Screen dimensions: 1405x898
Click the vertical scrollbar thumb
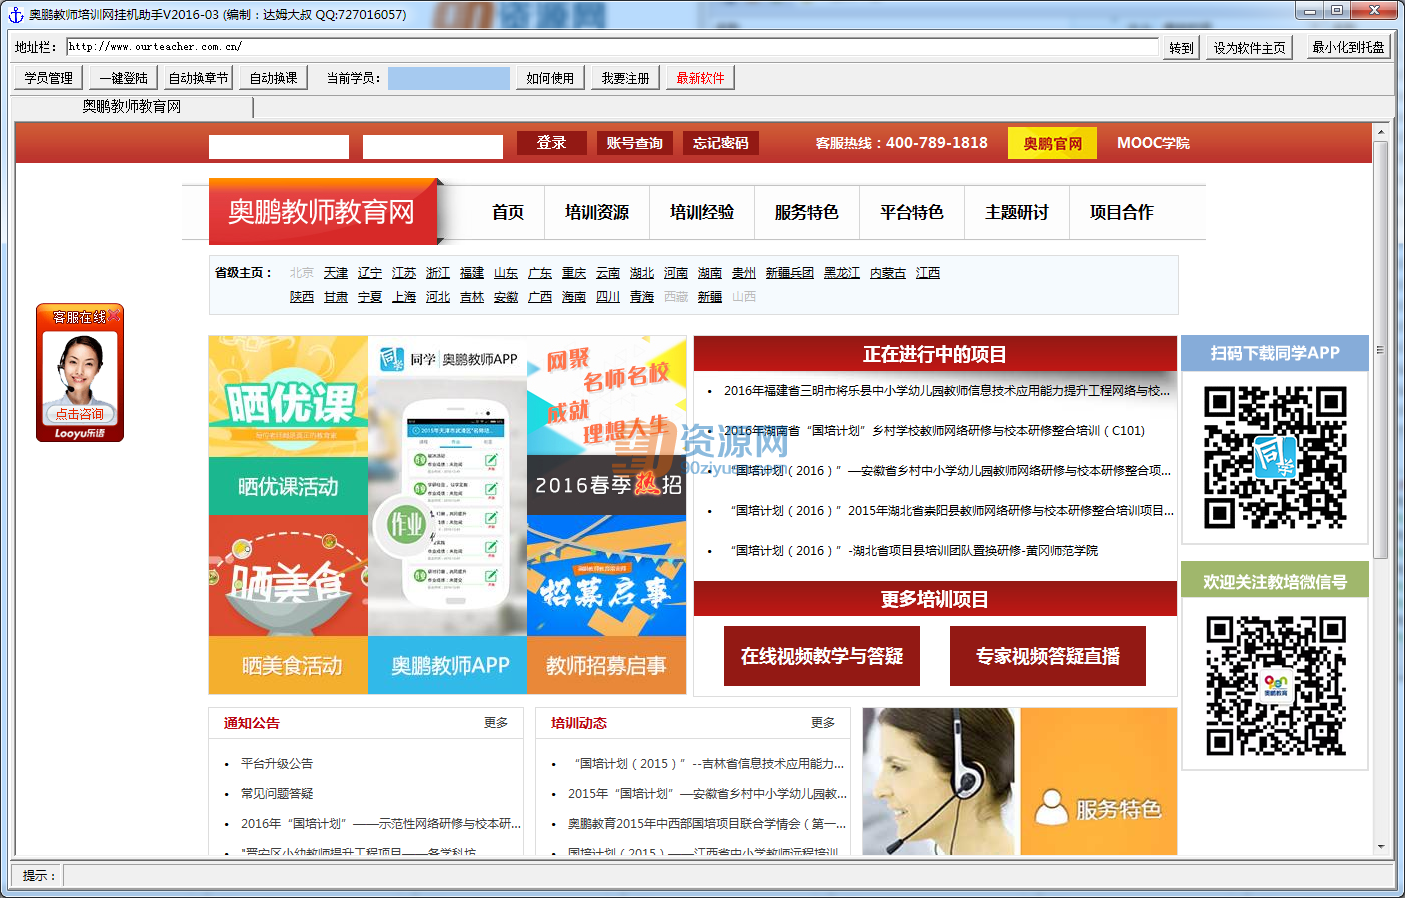1381,350
